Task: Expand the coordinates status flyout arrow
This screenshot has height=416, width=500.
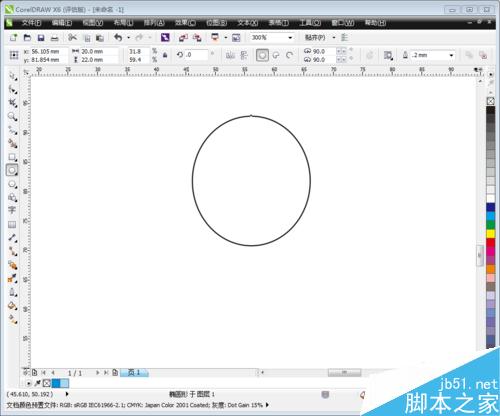Action: (x=67, y=394)
